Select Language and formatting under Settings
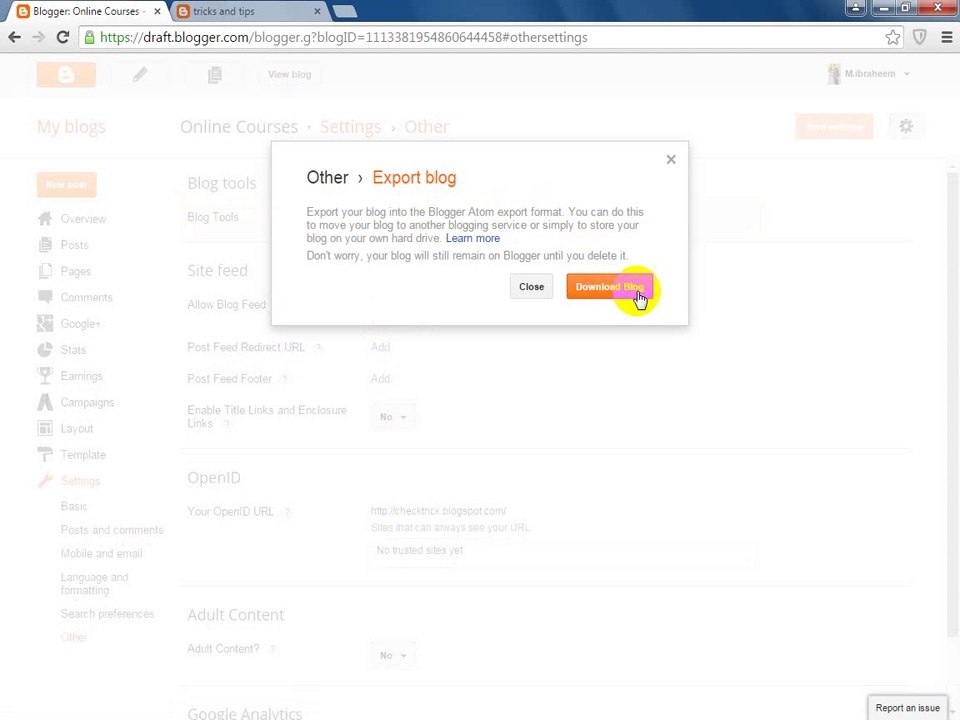Image resolution: width=960 pixels, height=720 pixels. tap(94, 584)
